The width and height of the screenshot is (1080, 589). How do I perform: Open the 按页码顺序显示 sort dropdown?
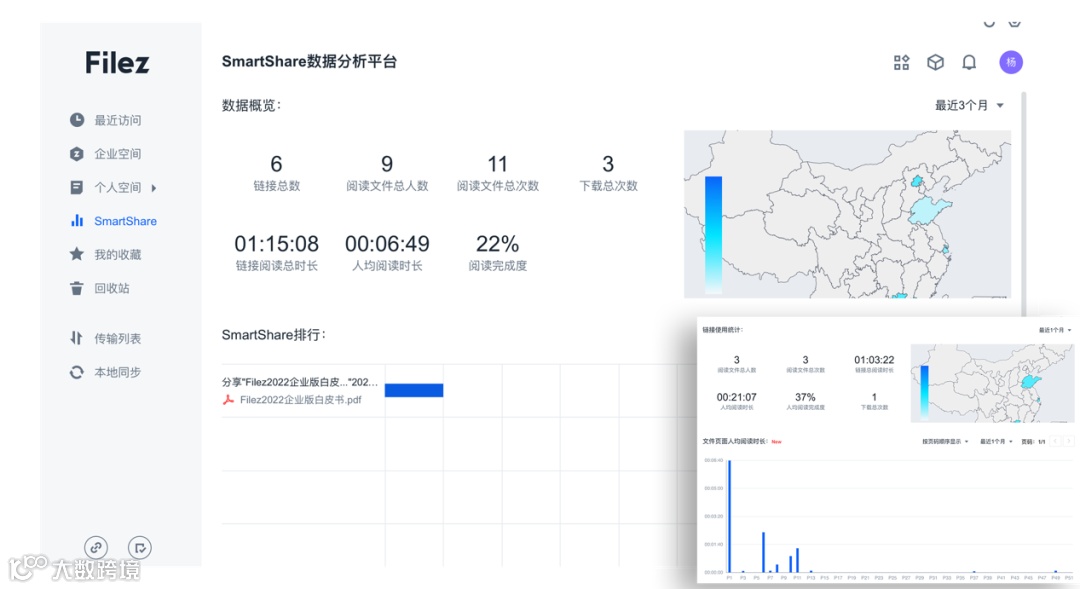946,442
